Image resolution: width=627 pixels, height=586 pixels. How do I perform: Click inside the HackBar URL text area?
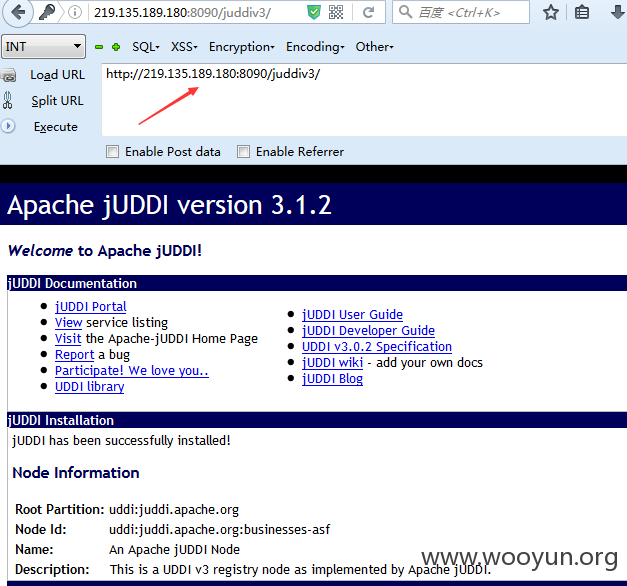coord(364,99)
